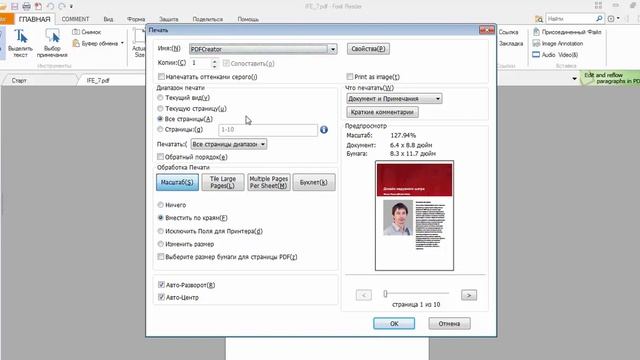
Task: Enable Print as image checkbox
Action: pyautogui.click(x=350, y=77)
